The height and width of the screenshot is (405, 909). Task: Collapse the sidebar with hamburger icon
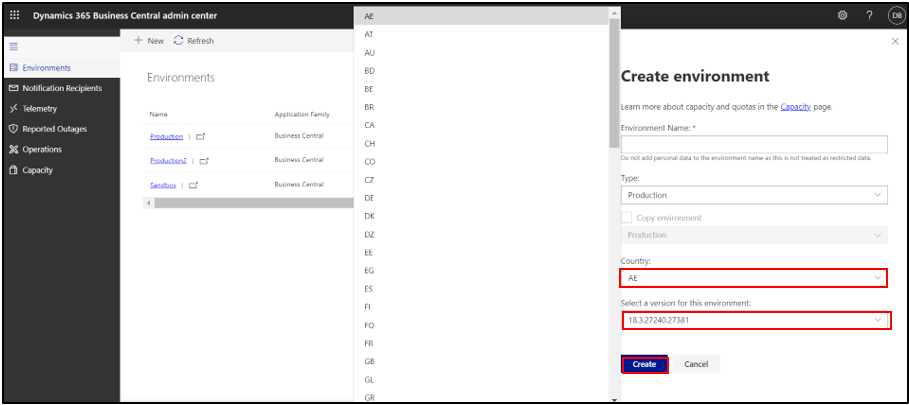tap(14, 46)
